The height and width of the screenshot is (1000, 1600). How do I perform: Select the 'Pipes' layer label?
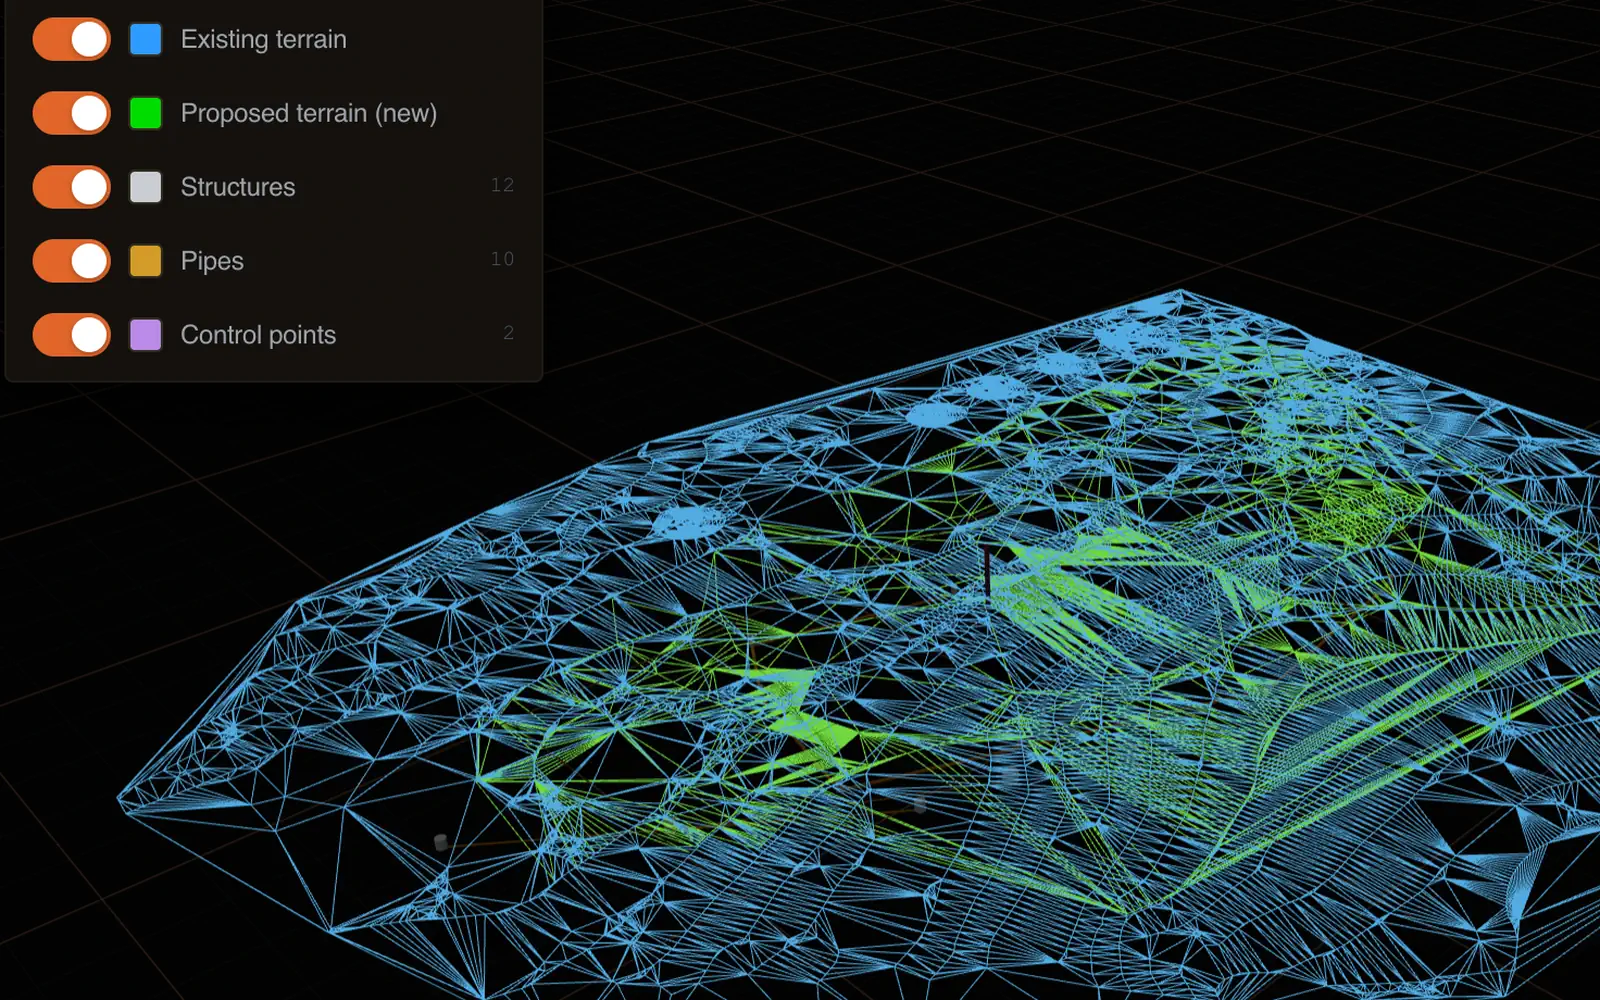click(212, 261)
